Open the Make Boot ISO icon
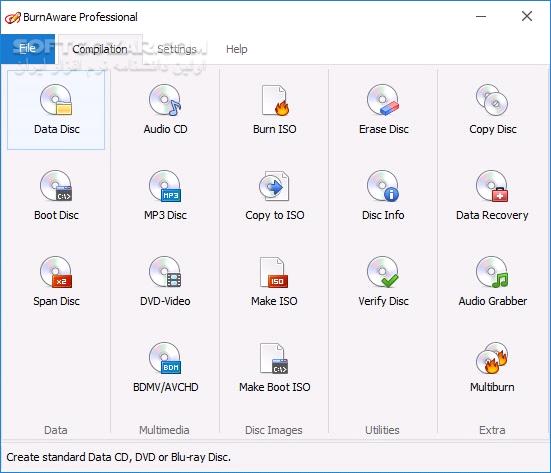Image resolution: width=551 pixels, height=473 pixels. tap(274, 359)
